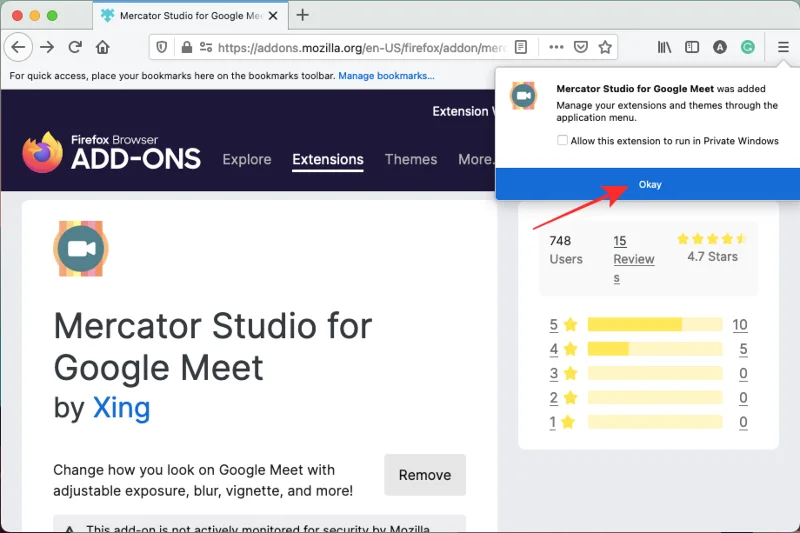This screenshot has width=800, height=533.
Task: Filter reviews by the 5-star rating bar
Action: click(654, 324)
